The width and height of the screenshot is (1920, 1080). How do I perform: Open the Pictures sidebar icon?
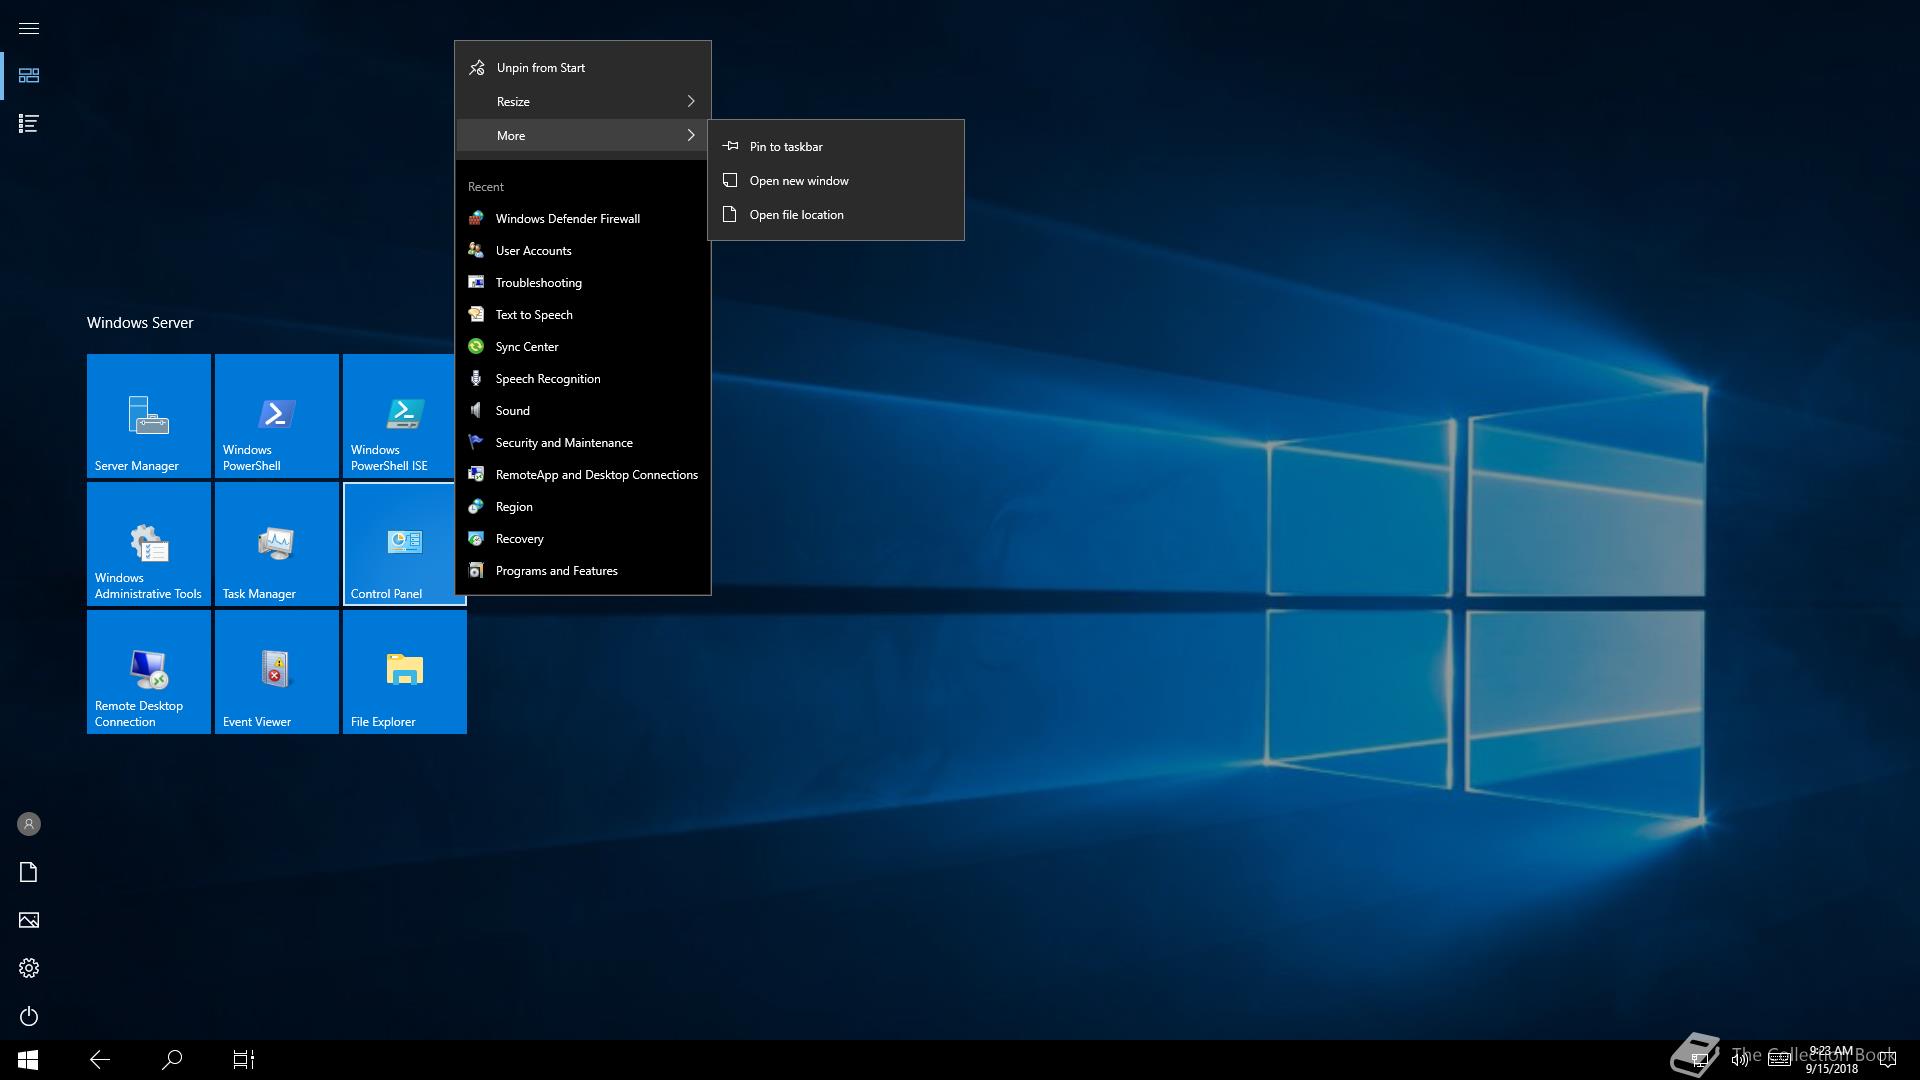click(29, 920)
